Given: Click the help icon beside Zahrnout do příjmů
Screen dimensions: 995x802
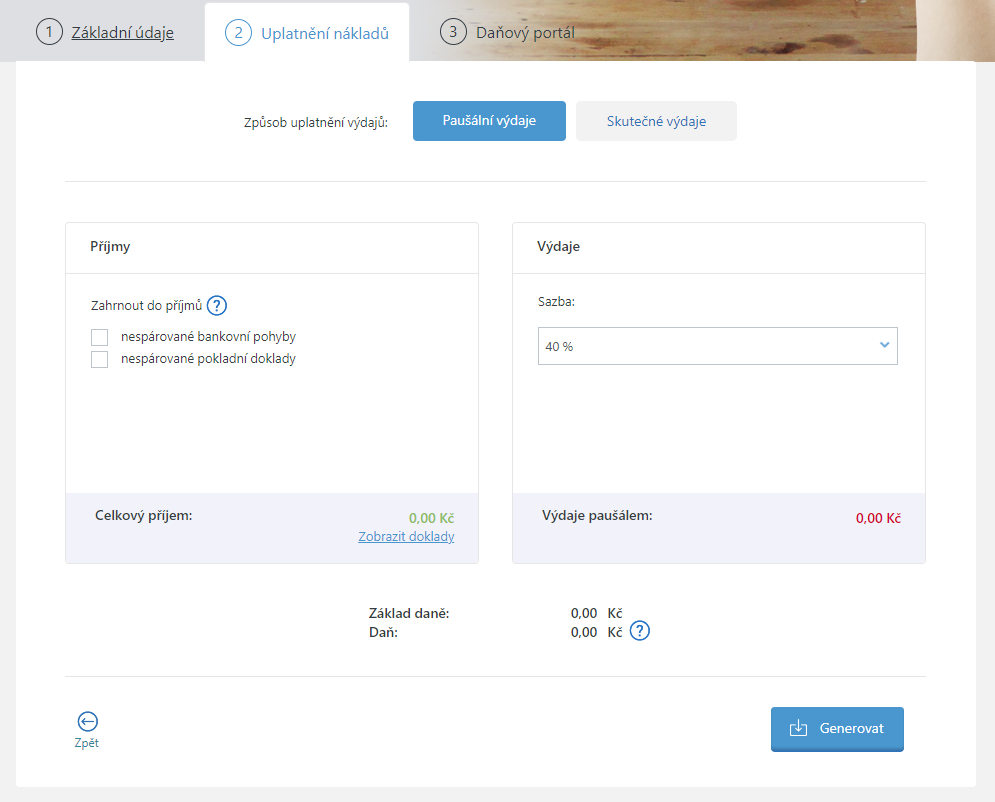Looking at the screenshot, I should coord(217,306).
